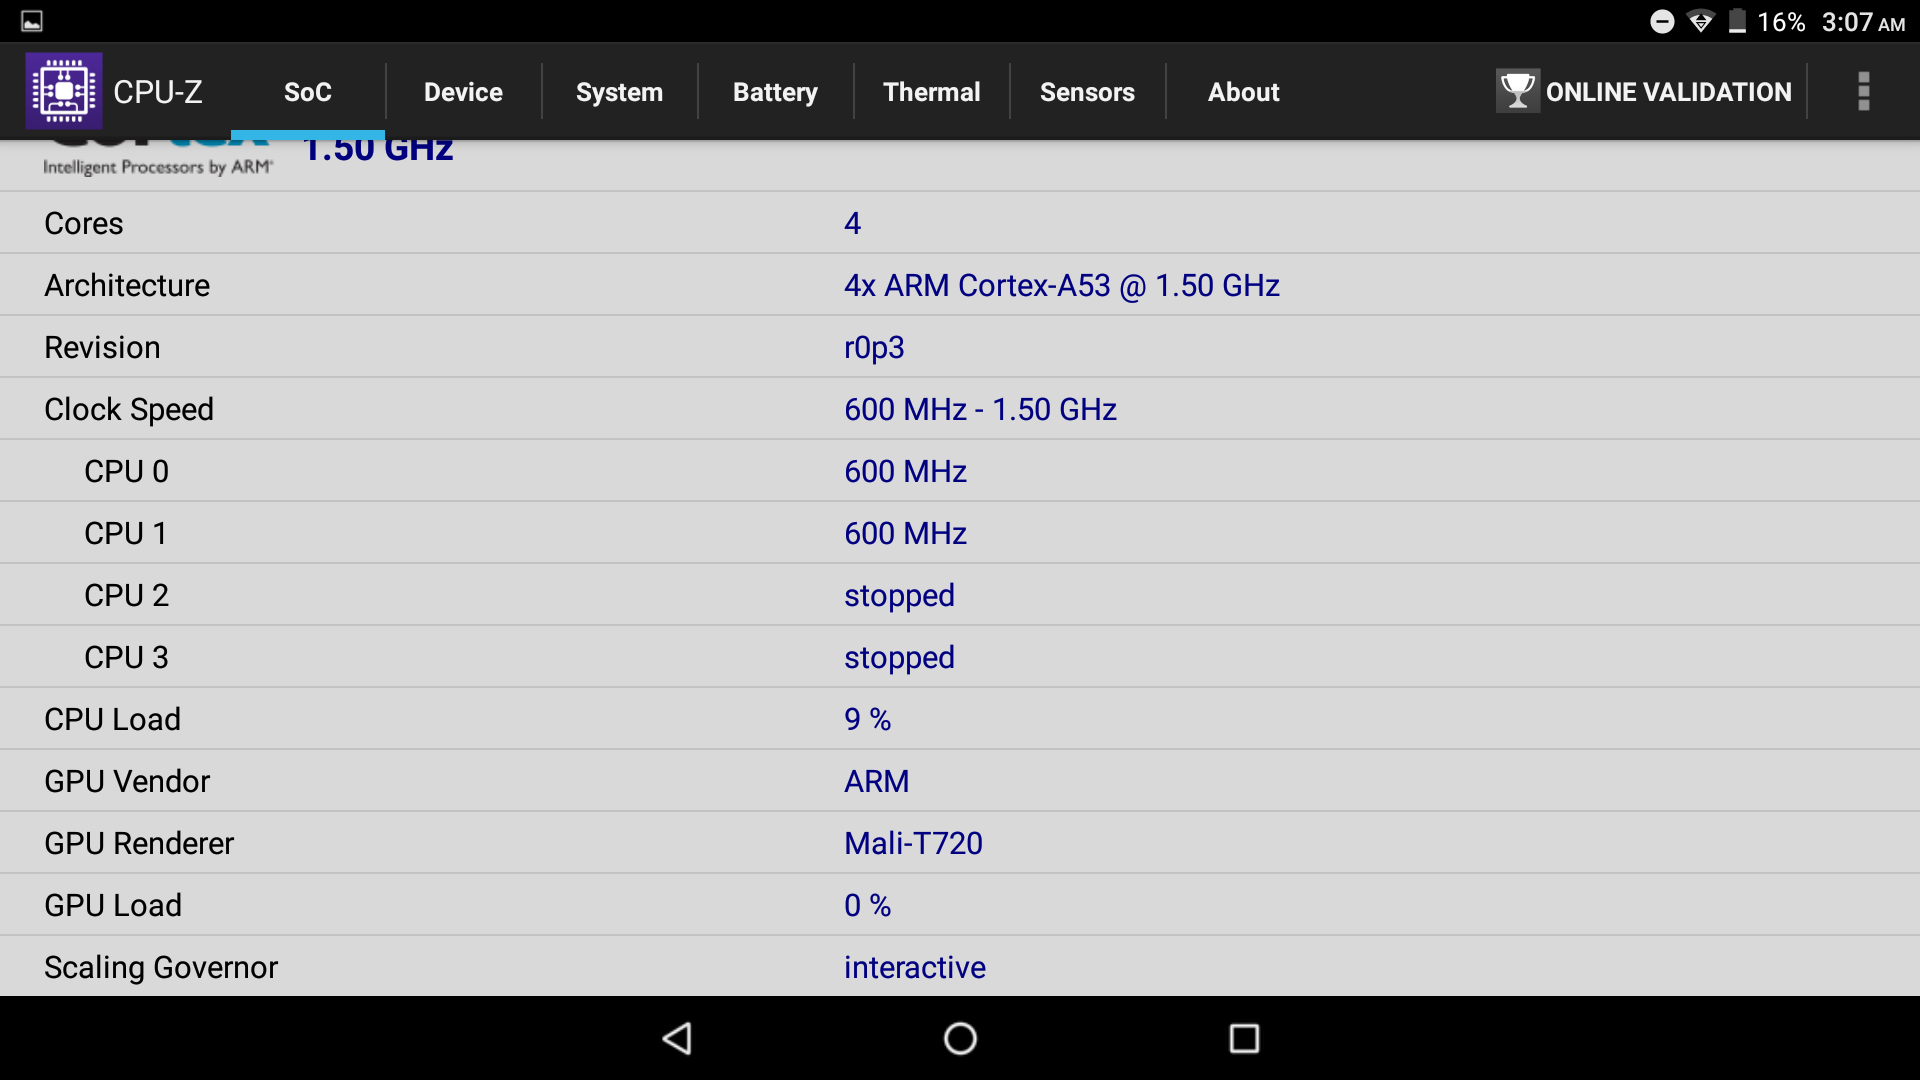Open the three-dot overflow menu

coord(1863,91)
